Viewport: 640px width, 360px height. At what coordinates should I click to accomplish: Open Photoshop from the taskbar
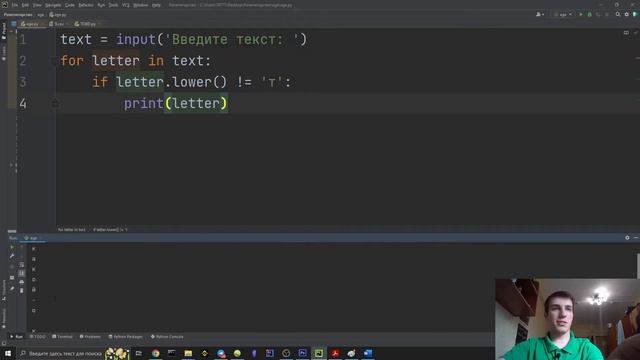302,353
